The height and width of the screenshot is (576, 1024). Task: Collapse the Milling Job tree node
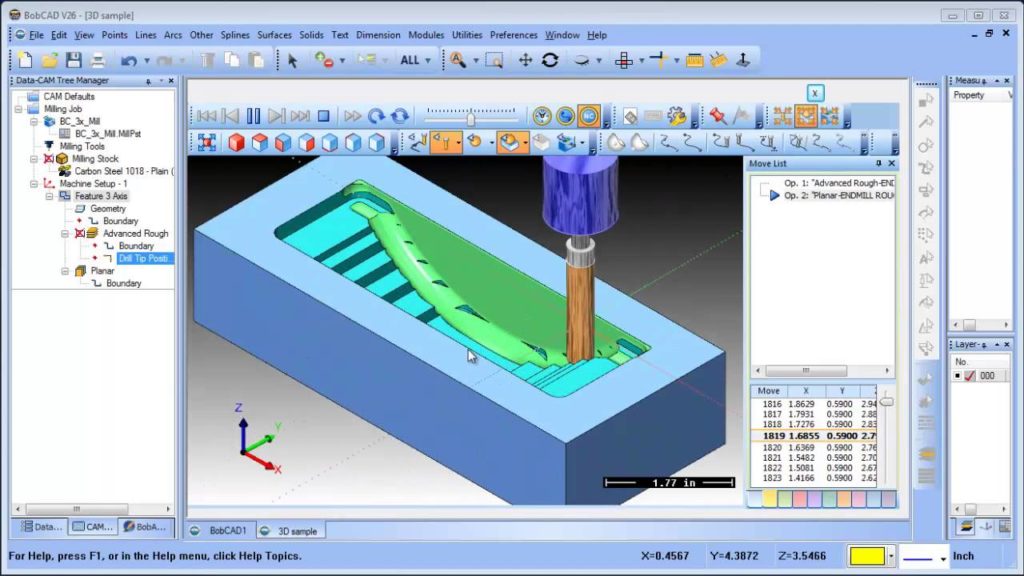coord(18,109)
